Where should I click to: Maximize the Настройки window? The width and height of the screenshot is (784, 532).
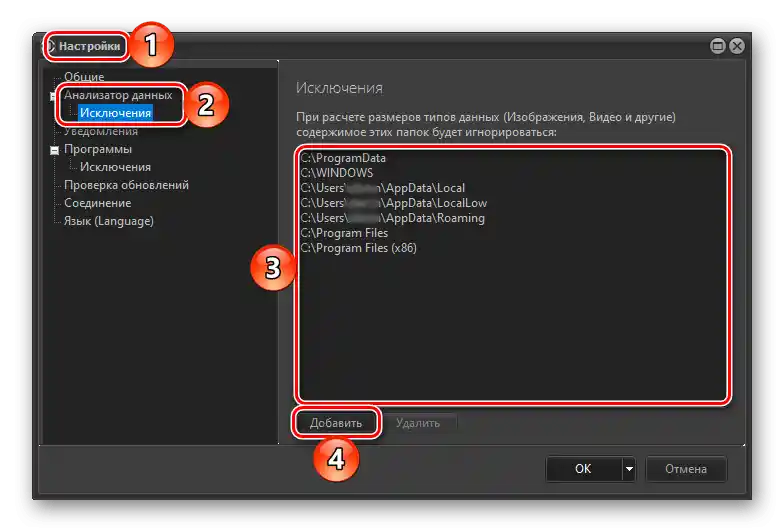tap(718, 46)
